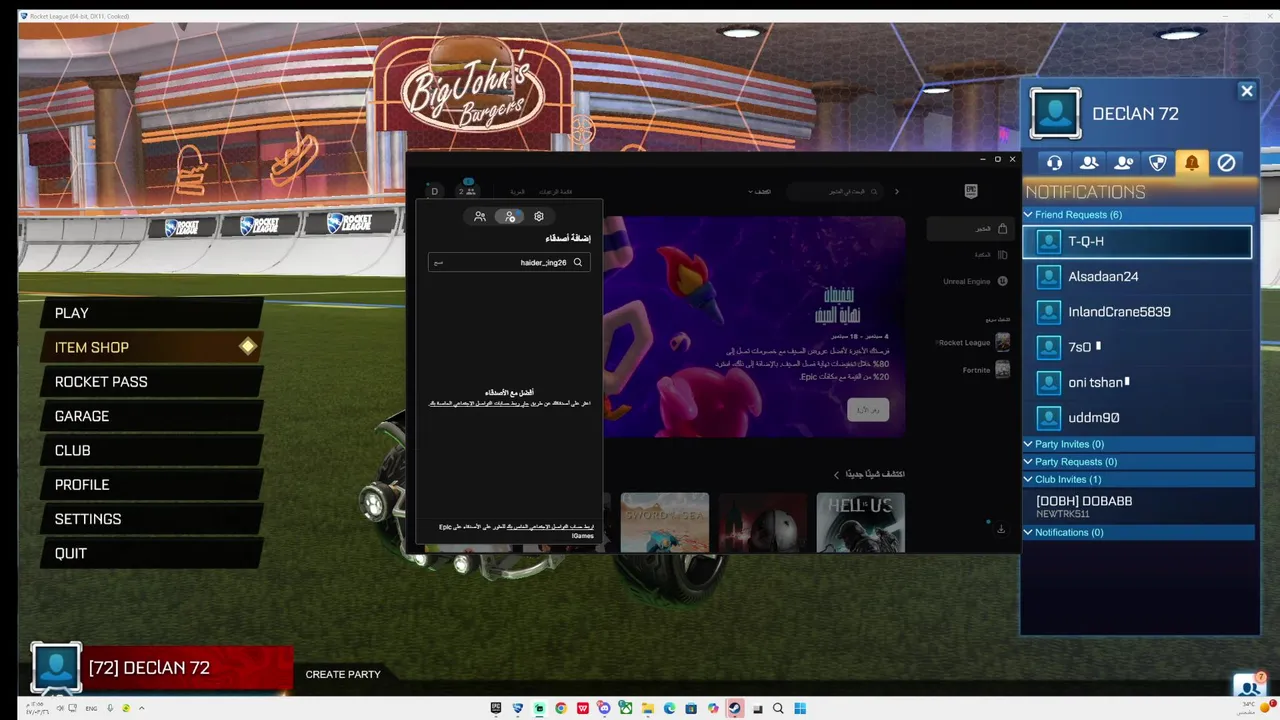Open the Epic Discover dropdown
Image resolution: width=1280 pixels, height=720 pixels.
pos(760,191)
